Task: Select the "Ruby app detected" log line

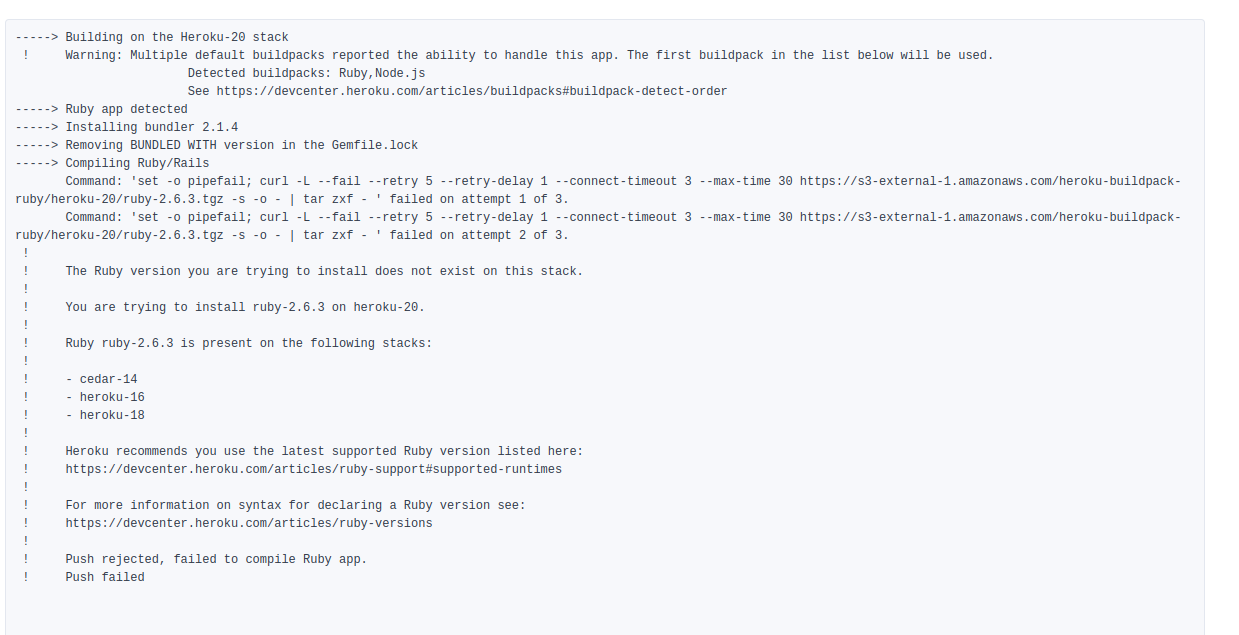Action: pos(126,109)
